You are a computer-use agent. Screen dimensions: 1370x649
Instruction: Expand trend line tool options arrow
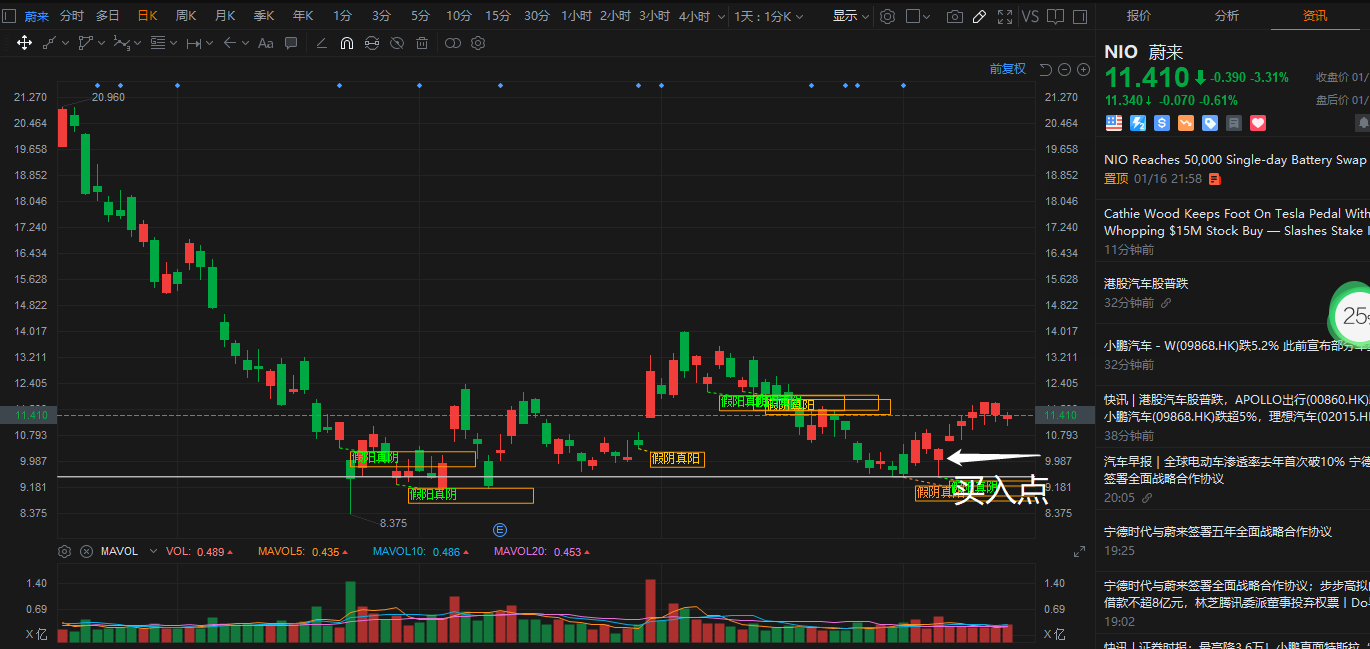point(65,43)
